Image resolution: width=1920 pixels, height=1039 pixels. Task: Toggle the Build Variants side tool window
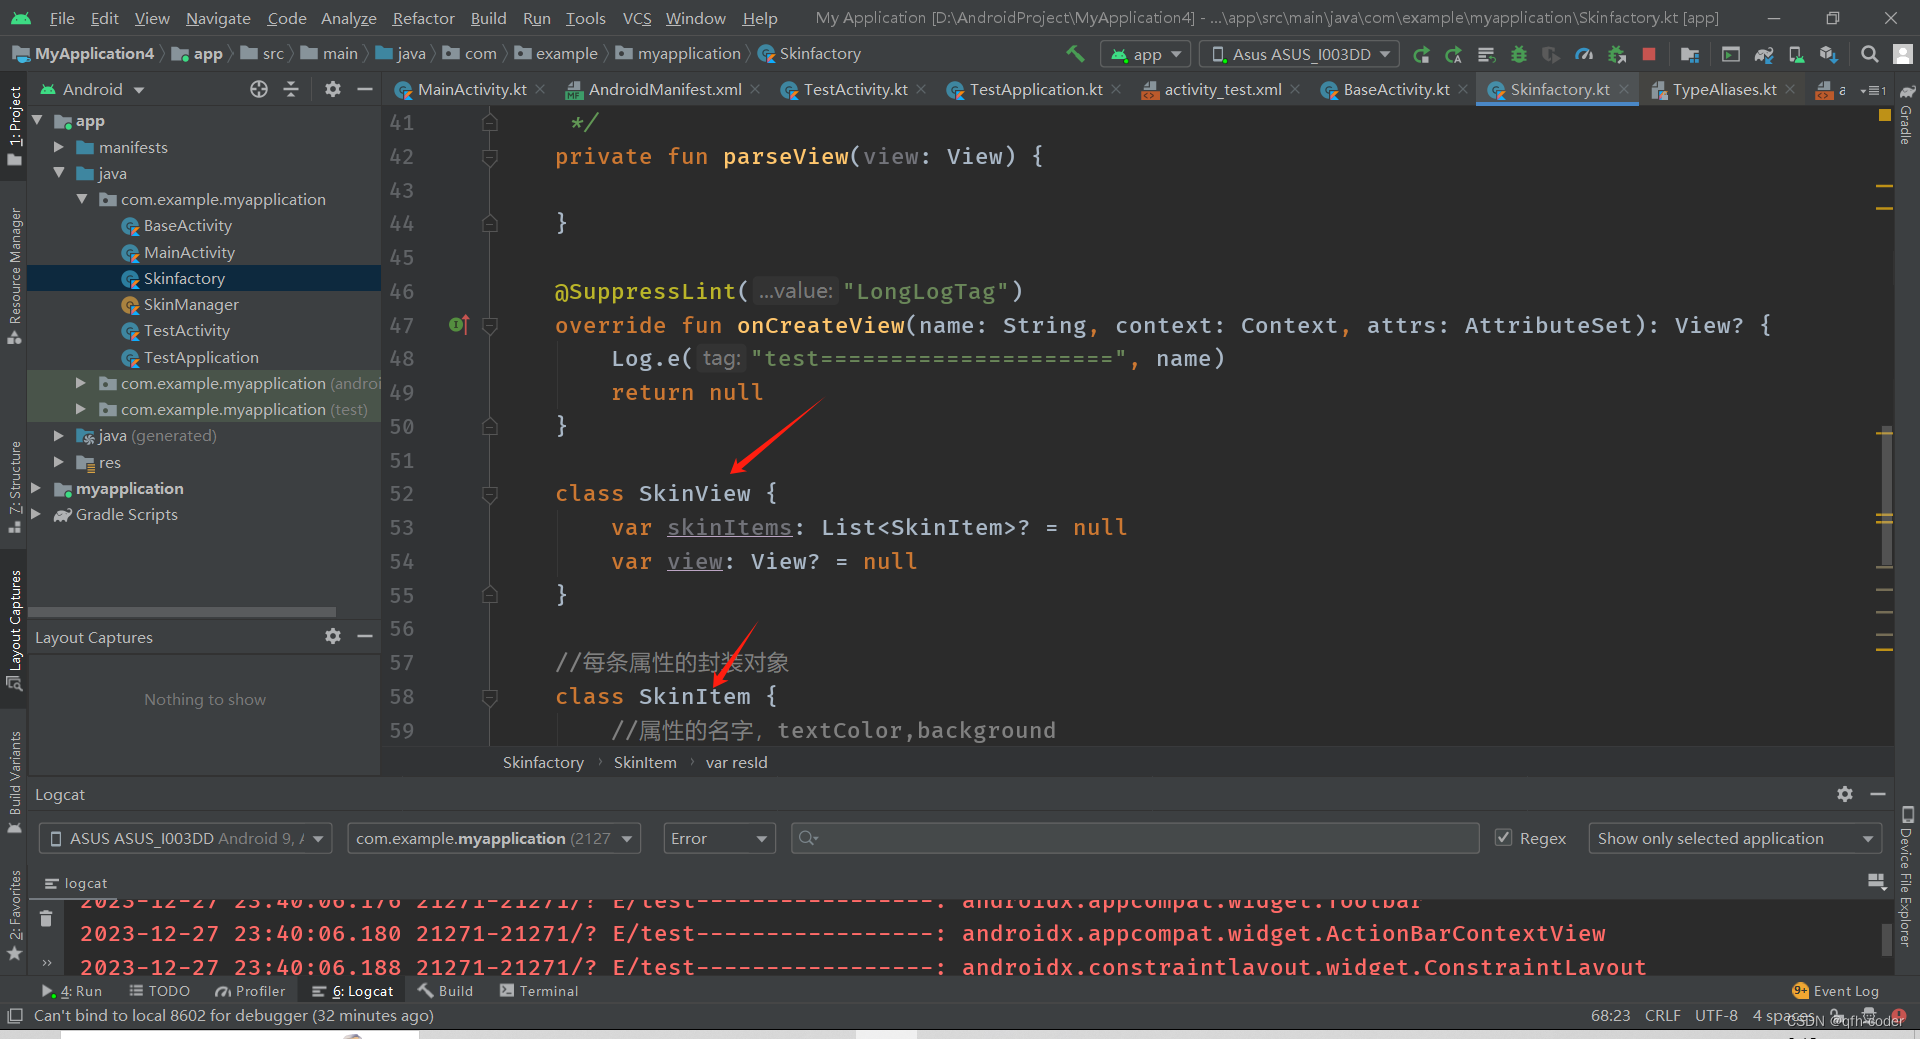(x=14, y=782)
